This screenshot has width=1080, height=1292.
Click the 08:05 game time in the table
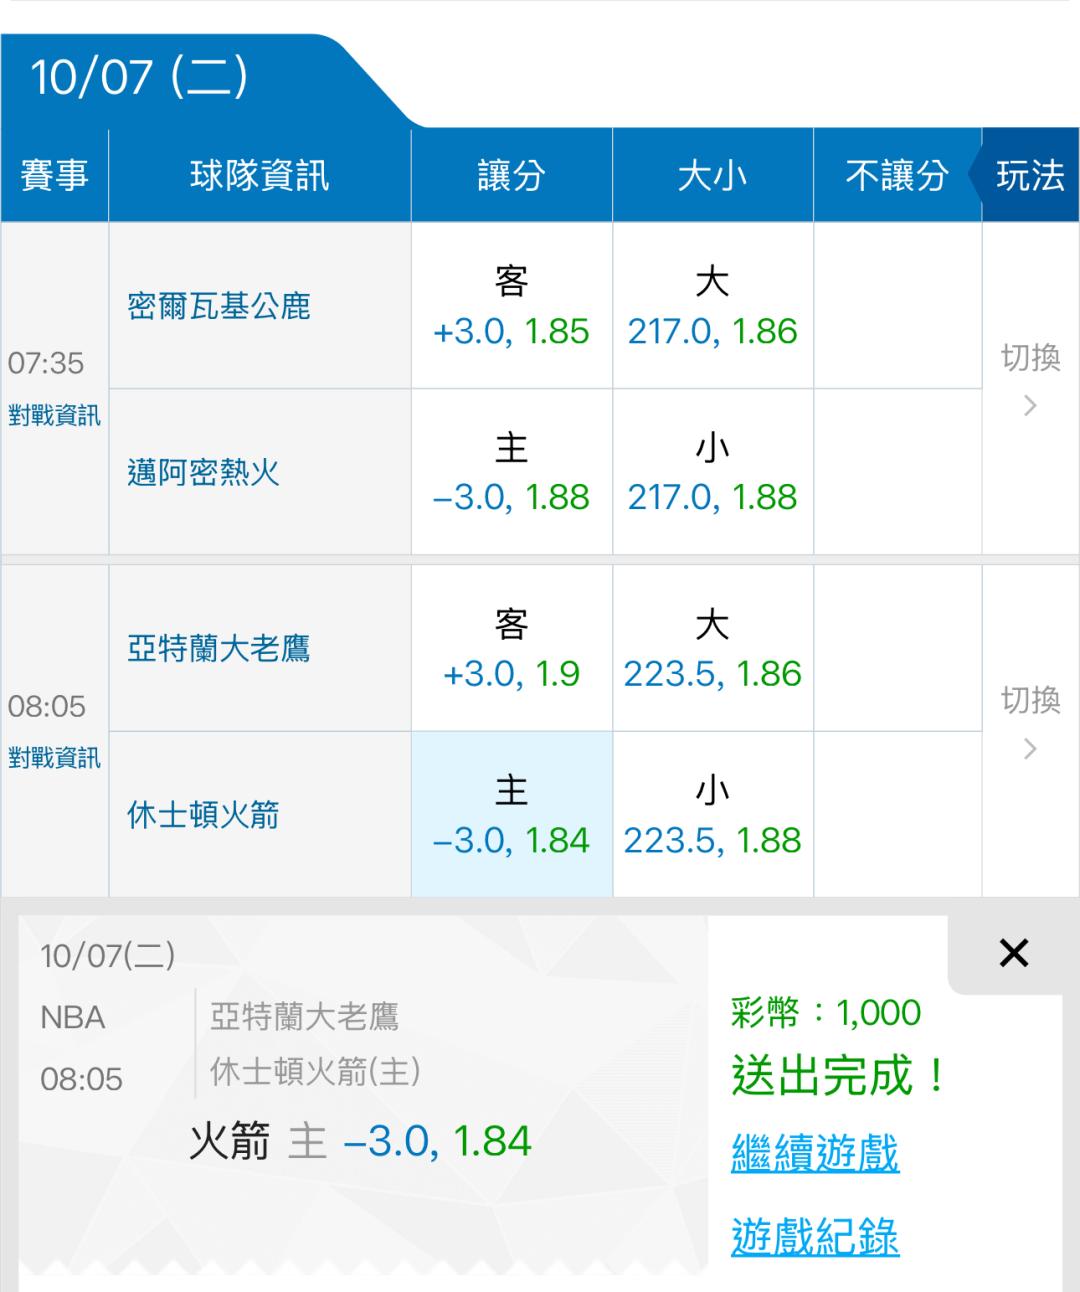(x=46, y=706)
